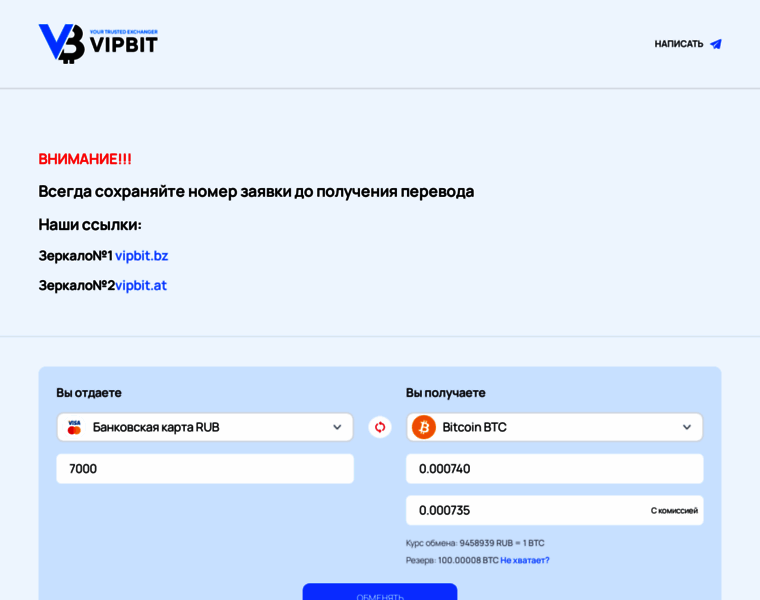
Task: Open the Банковская карта RUB dropdown
Action: (205, 427)
